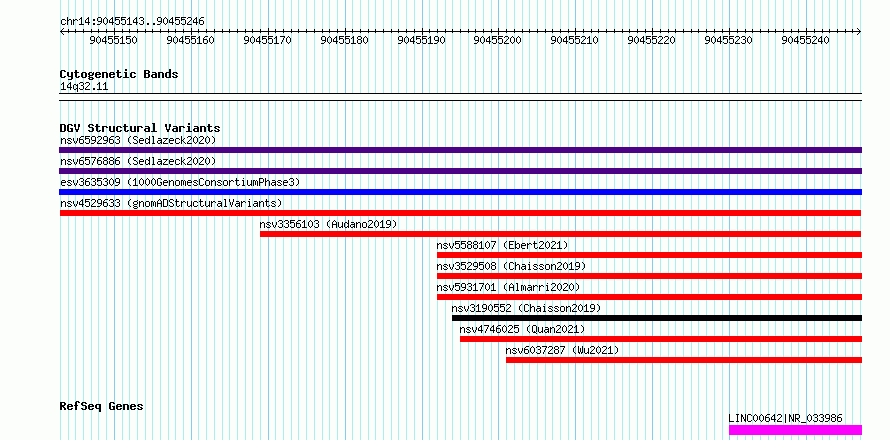Select the nsv4529633 gnomAD variant bar
The image size is (890, 440).
(x=460, y=213)
